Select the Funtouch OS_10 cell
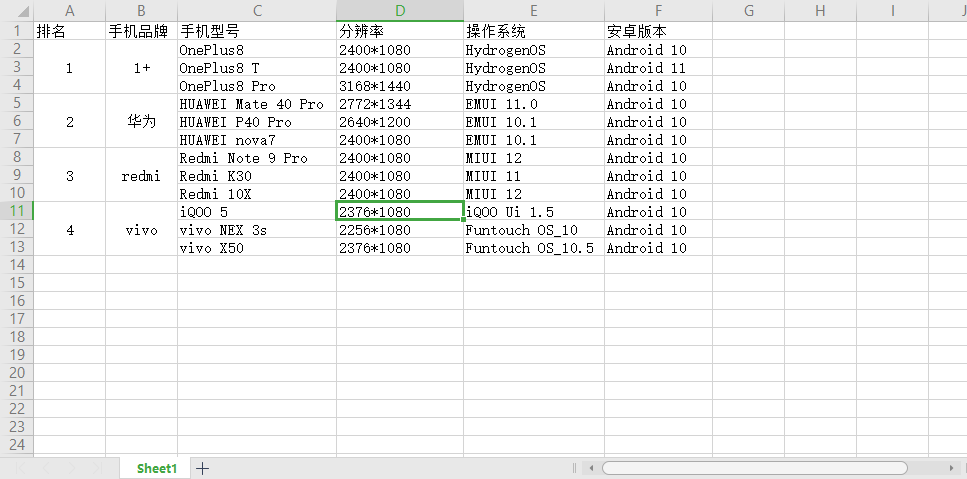 coord(534,229)
